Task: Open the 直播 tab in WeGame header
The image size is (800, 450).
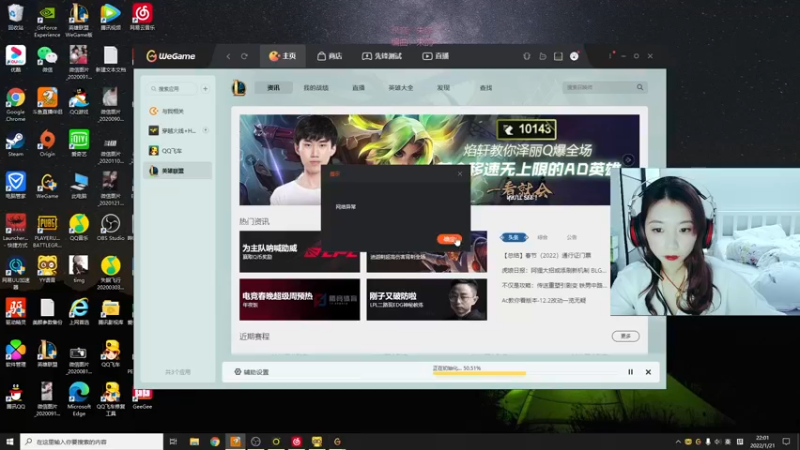Action: [x=435, y=56]
